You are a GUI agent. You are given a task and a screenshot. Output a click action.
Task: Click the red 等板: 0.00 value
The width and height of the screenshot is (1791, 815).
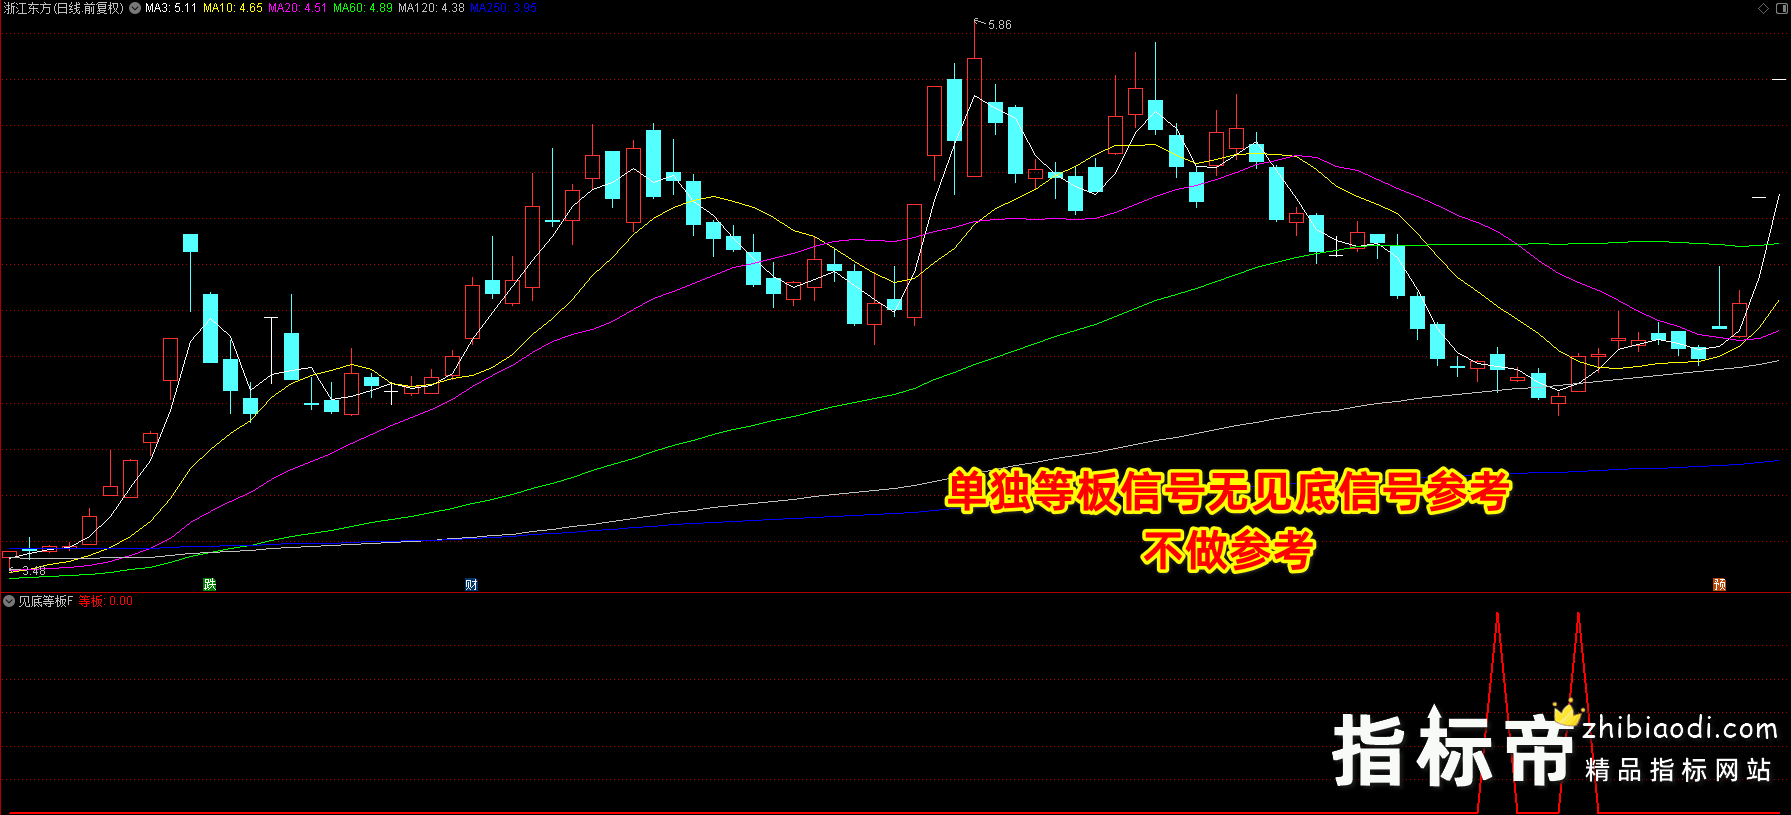click(106, 601)
